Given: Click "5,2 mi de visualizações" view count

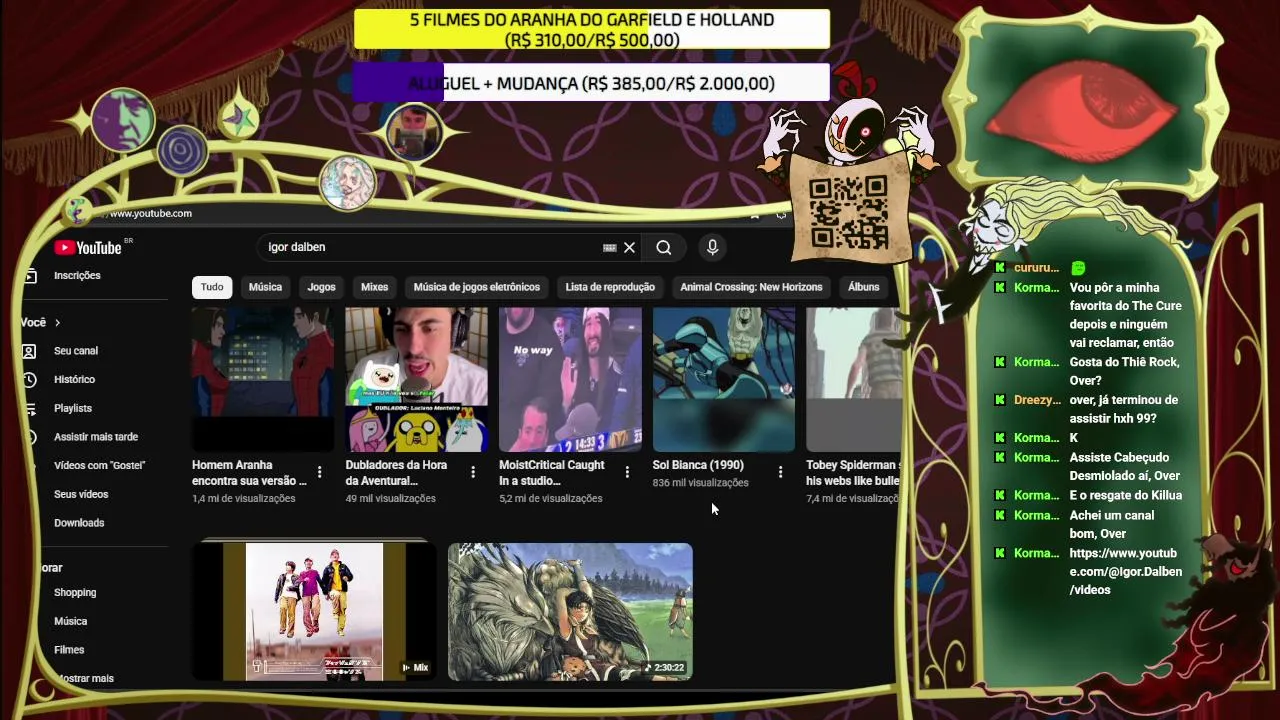Looking at the screenshot, I should pyautogui.click(x=551, y=498).
